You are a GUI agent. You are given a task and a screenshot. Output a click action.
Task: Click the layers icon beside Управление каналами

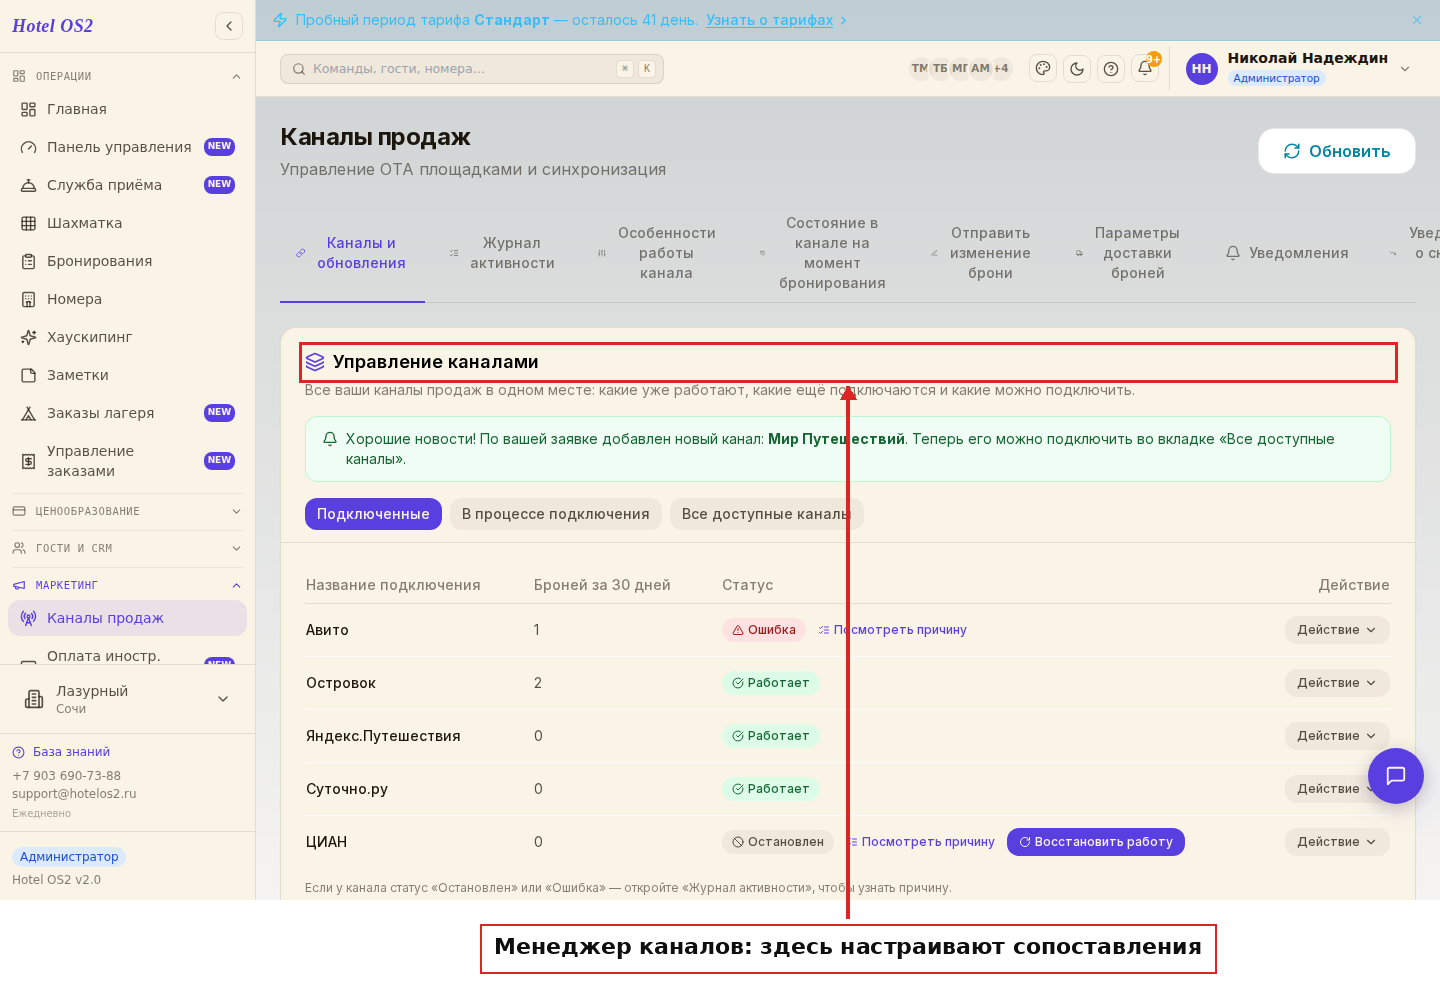coord(315,362)
